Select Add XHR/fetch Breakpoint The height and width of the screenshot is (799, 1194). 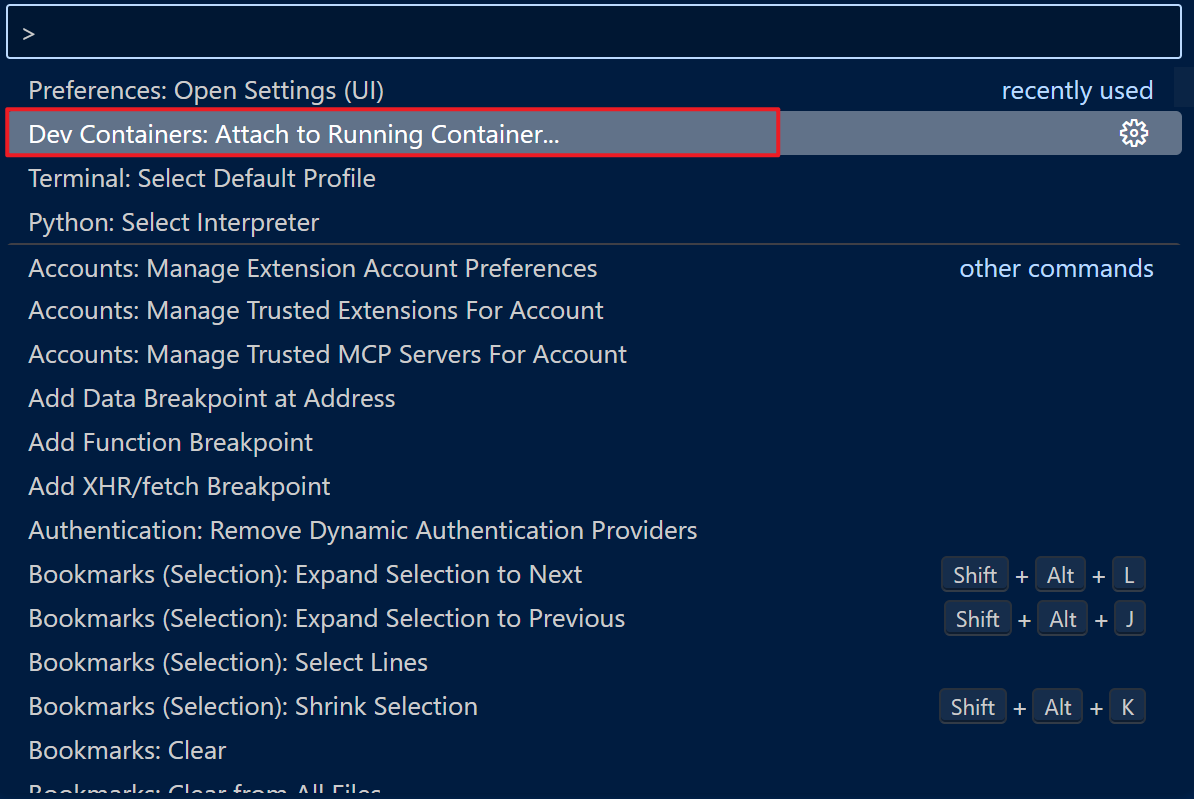tap(180, 487)
